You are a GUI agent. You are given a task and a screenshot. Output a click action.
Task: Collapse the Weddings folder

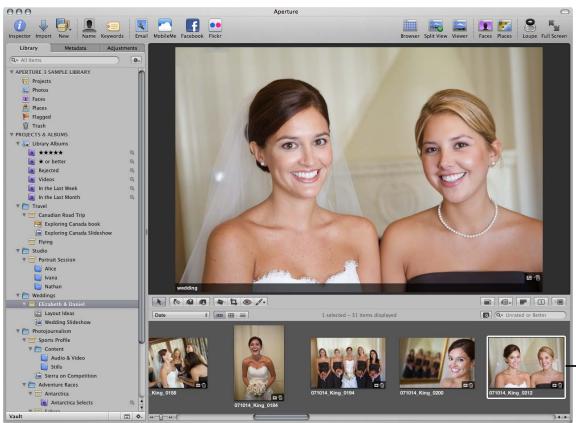click(x=18, y=295)
